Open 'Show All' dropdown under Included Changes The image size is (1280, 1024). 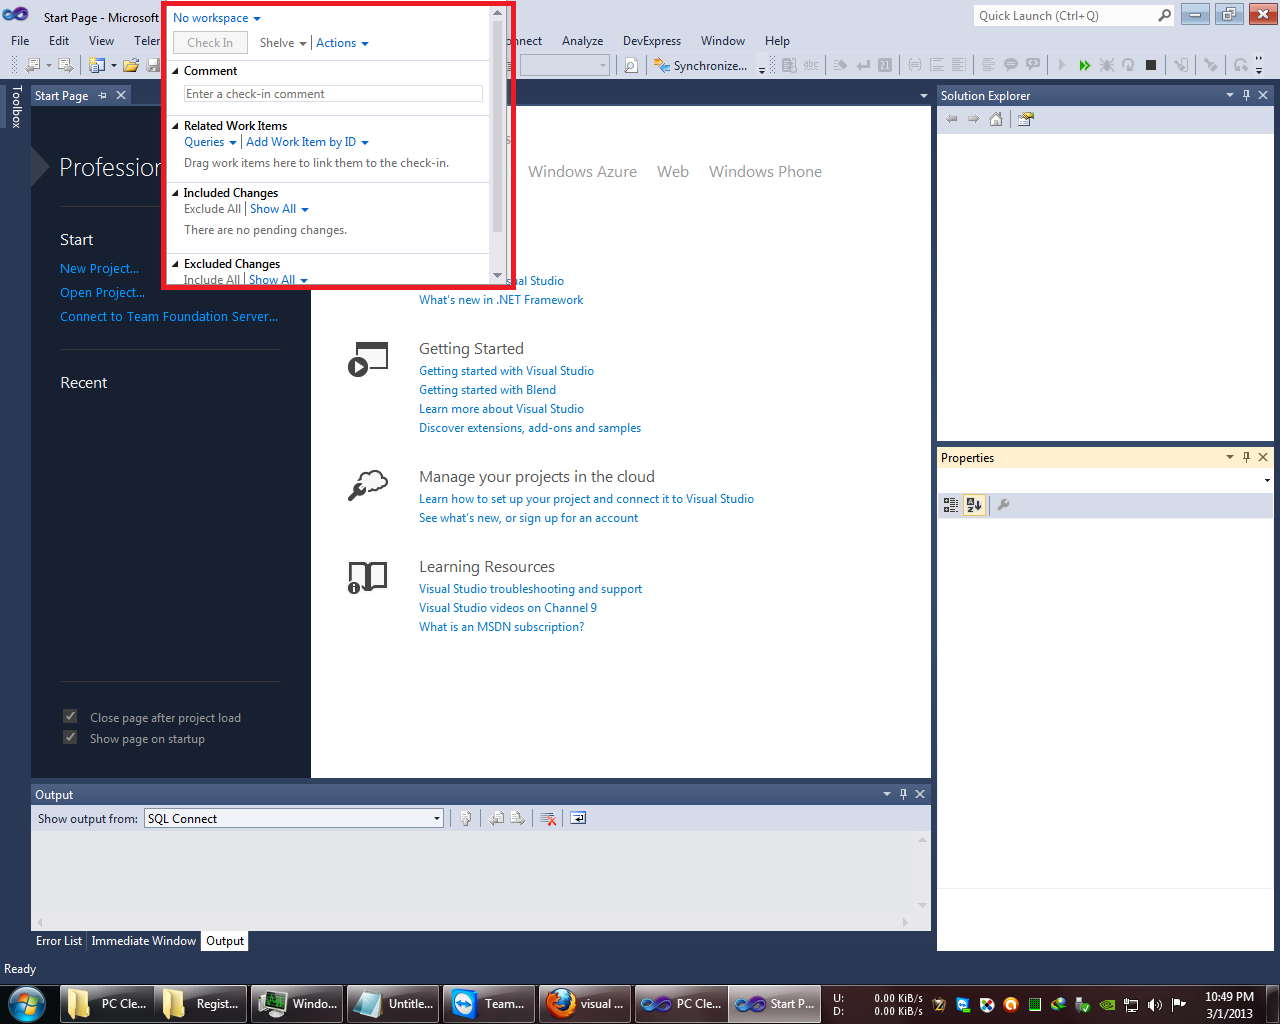(x=279, y=209)
